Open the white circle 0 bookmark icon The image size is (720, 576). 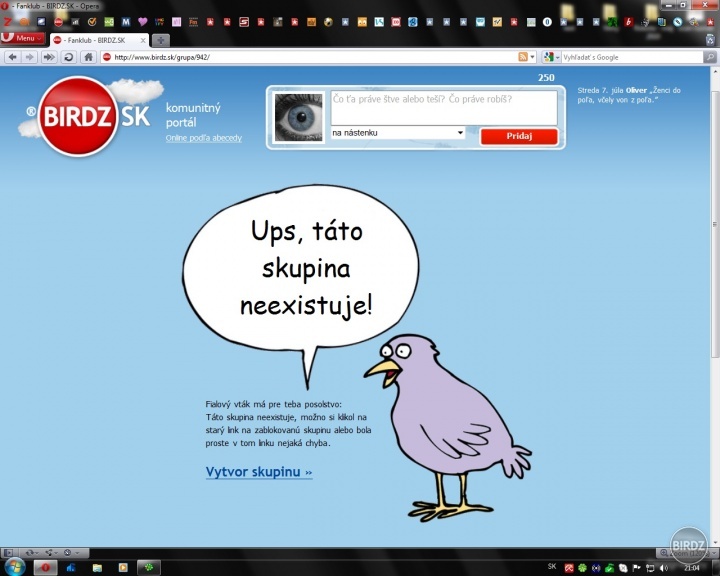pyautogui.click(x=547, y=22)
